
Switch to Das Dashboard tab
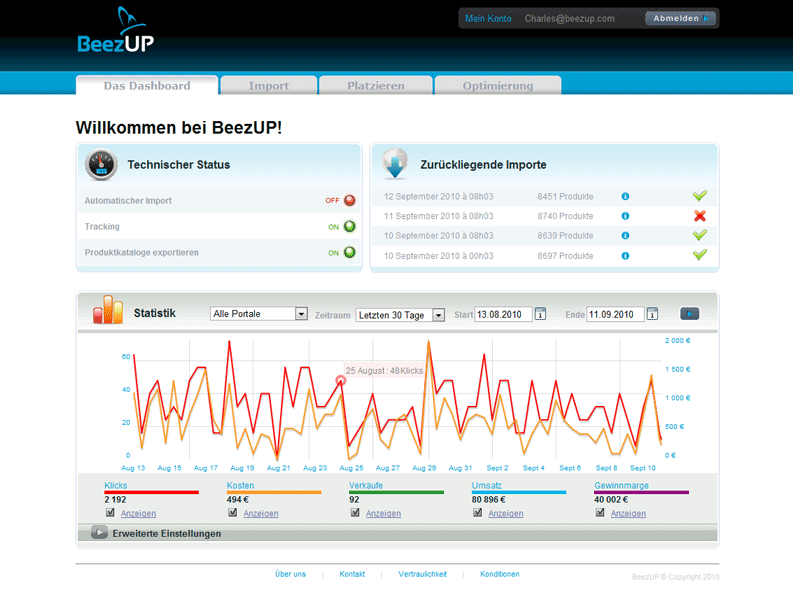(147, 86)
